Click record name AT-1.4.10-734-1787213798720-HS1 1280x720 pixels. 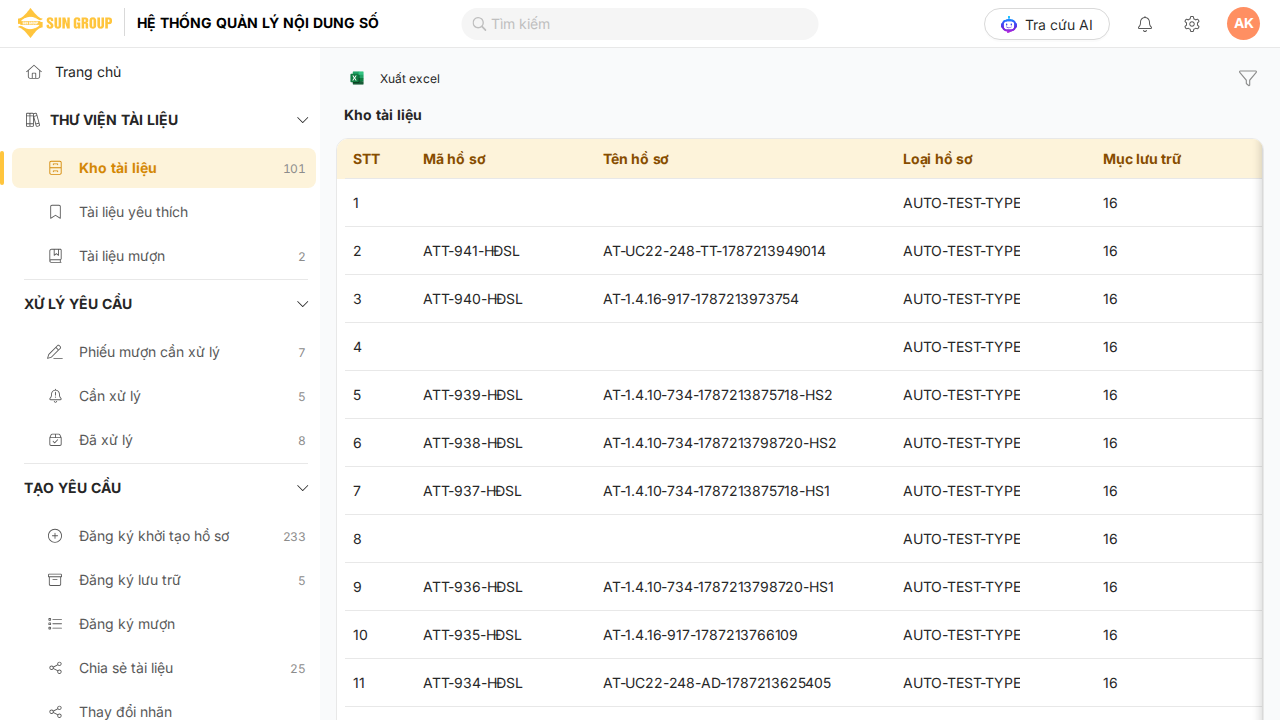[x=719, y=587]
